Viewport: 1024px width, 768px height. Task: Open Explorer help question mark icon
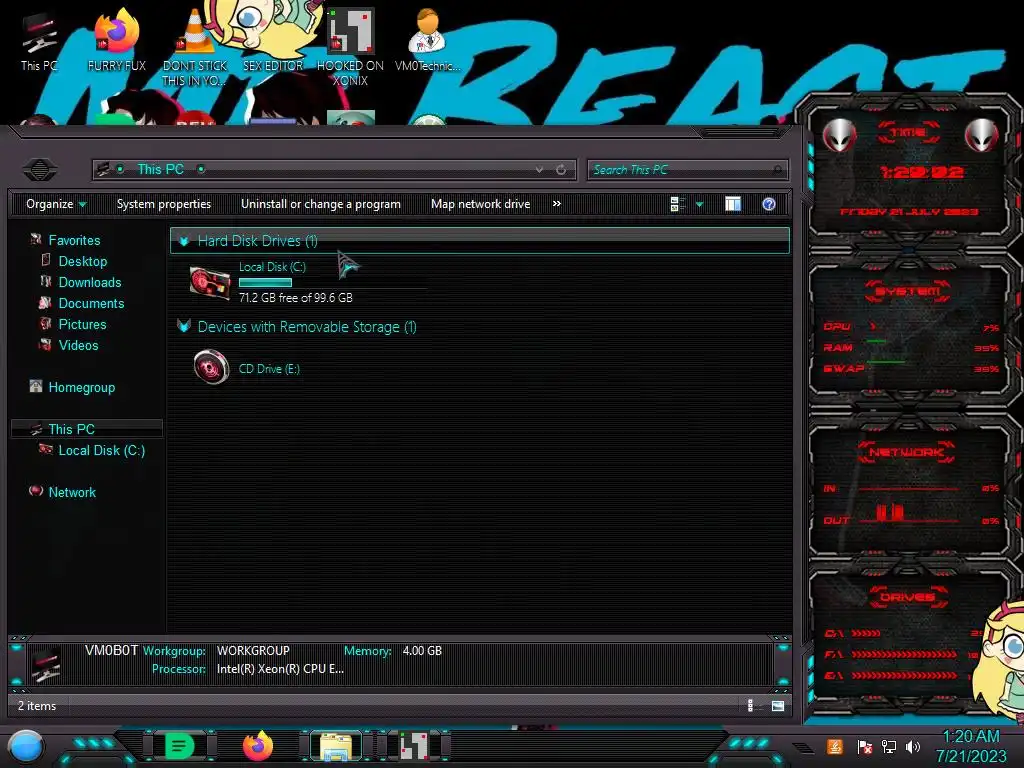click(769, 204)
